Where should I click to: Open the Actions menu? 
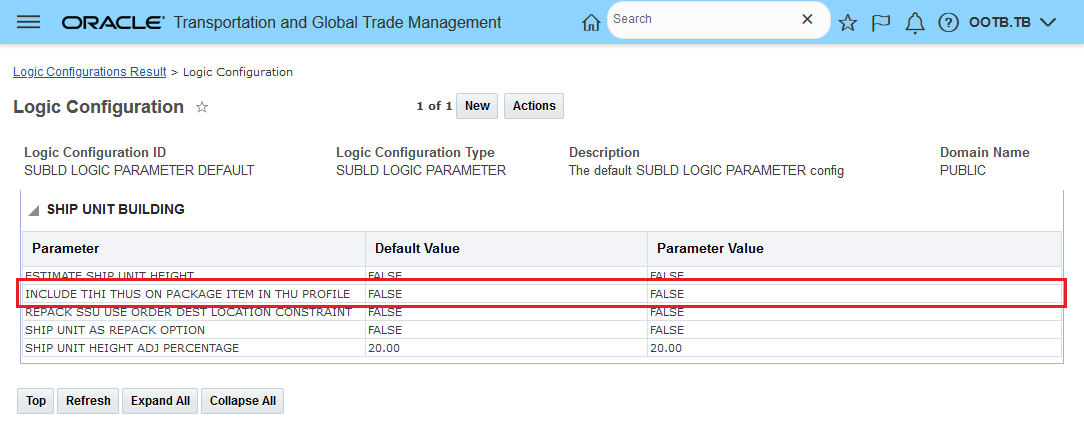click(x=534, y=106)
